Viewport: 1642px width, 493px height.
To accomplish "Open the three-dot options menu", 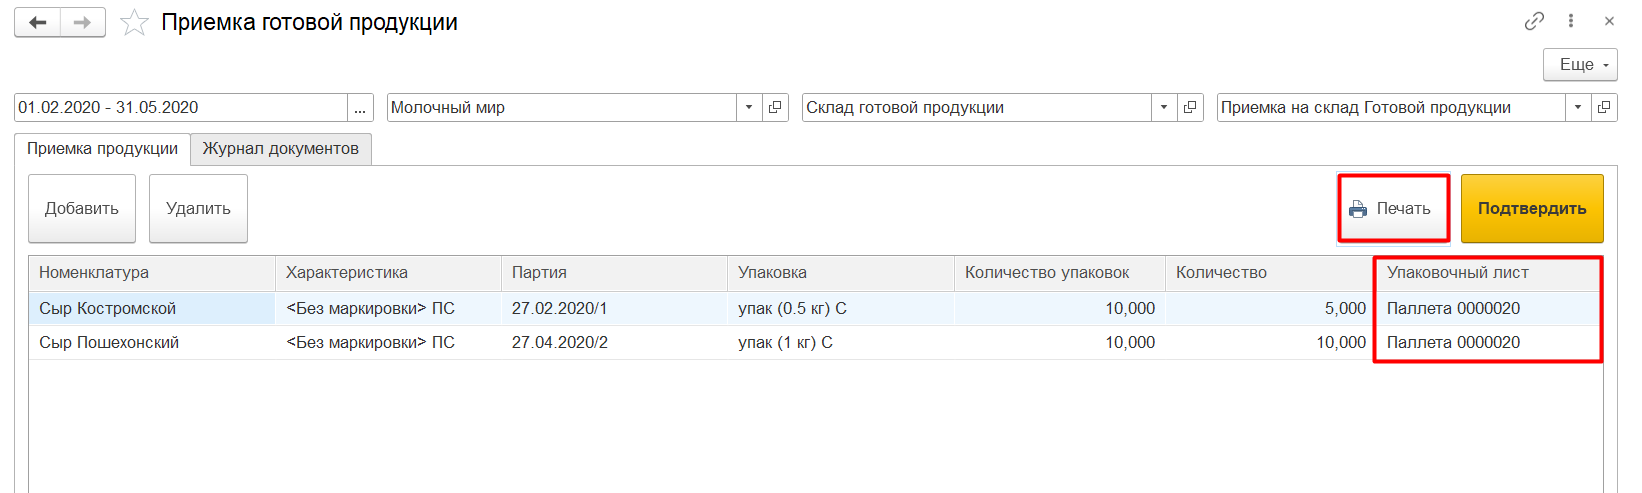I will click(1571, 21).
